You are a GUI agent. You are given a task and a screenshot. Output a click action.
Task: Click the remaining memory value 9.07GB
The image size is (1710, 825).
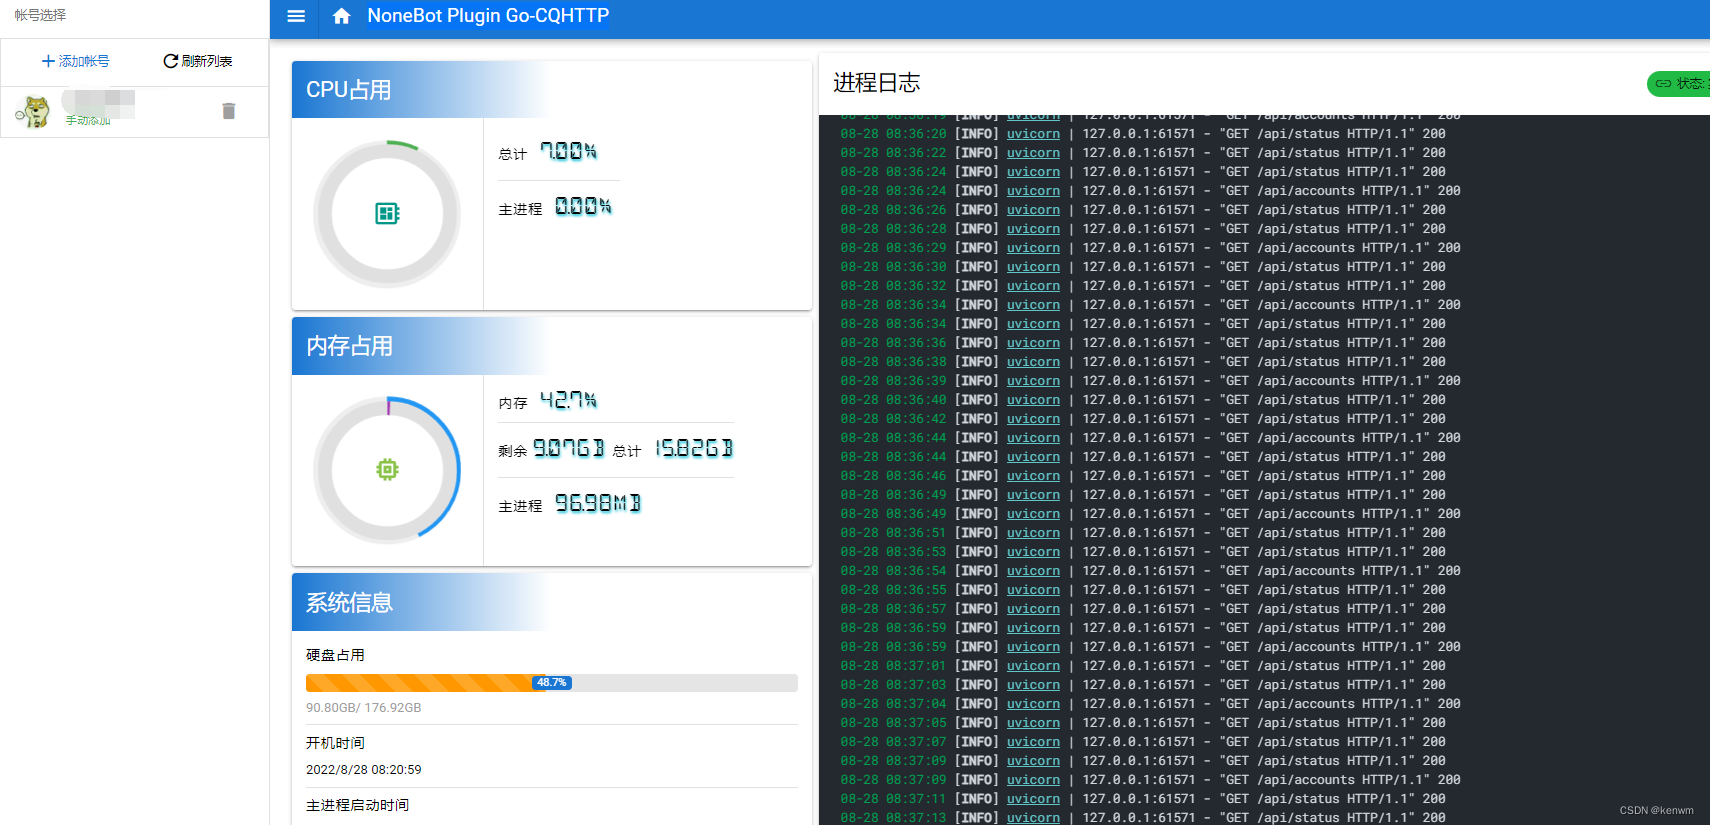coord(569,448)
